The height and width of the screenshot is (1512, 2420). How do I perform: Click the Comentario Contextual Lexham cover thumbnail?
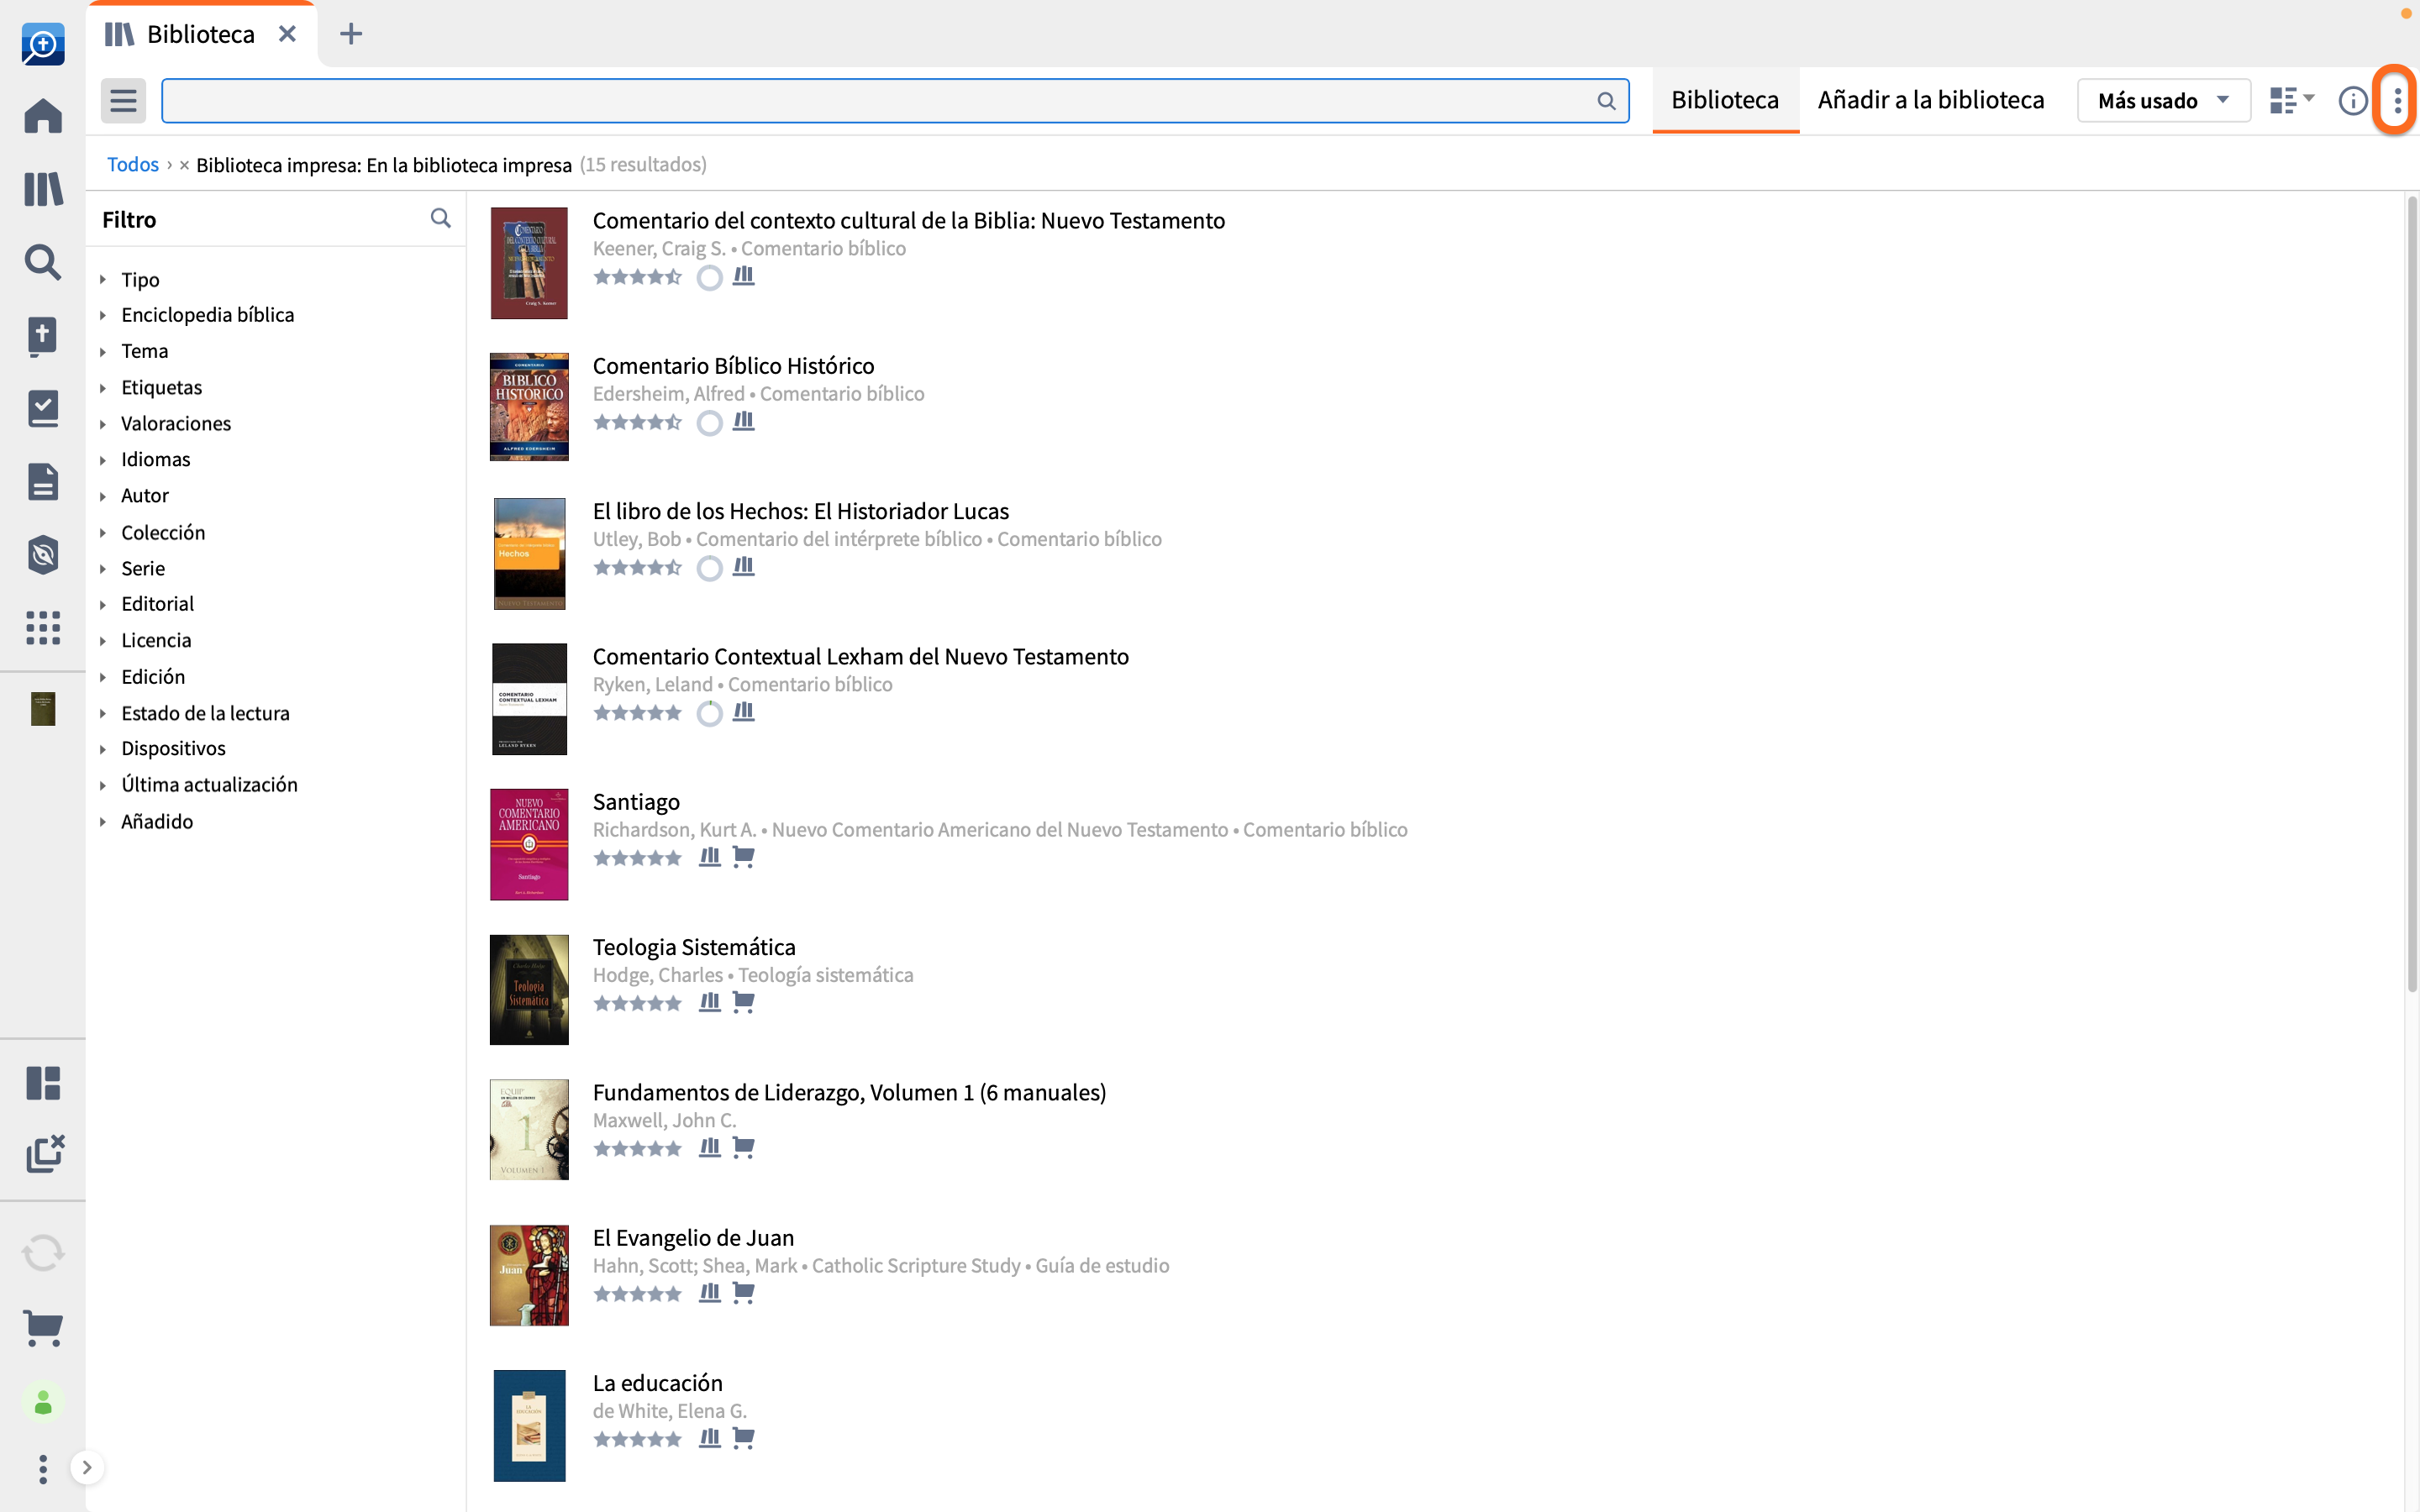[x=529, y=699]
